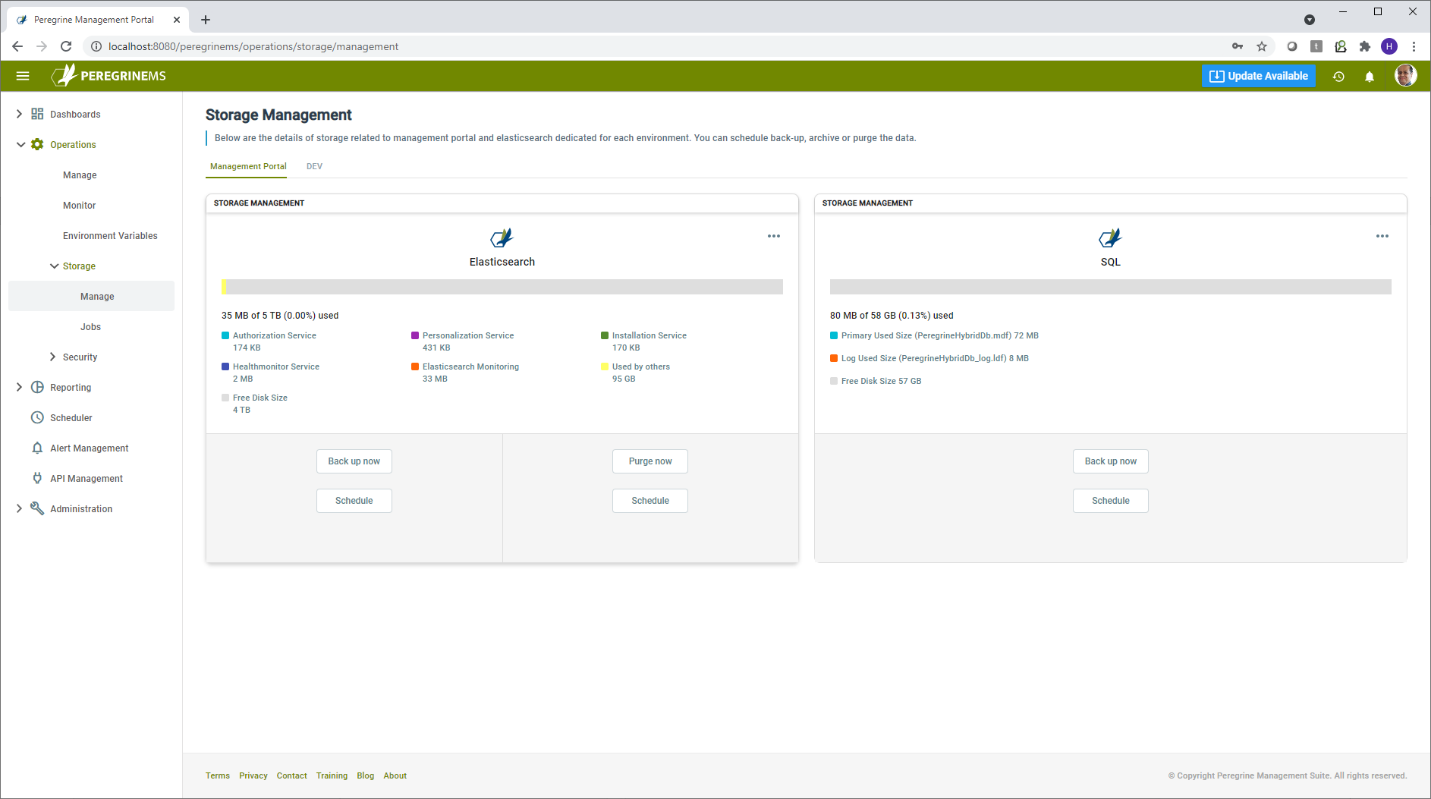The height and width of the screenshot is (799, 1431).
Task: Open the Privacy footer link
Action: [x=253, y=776]
